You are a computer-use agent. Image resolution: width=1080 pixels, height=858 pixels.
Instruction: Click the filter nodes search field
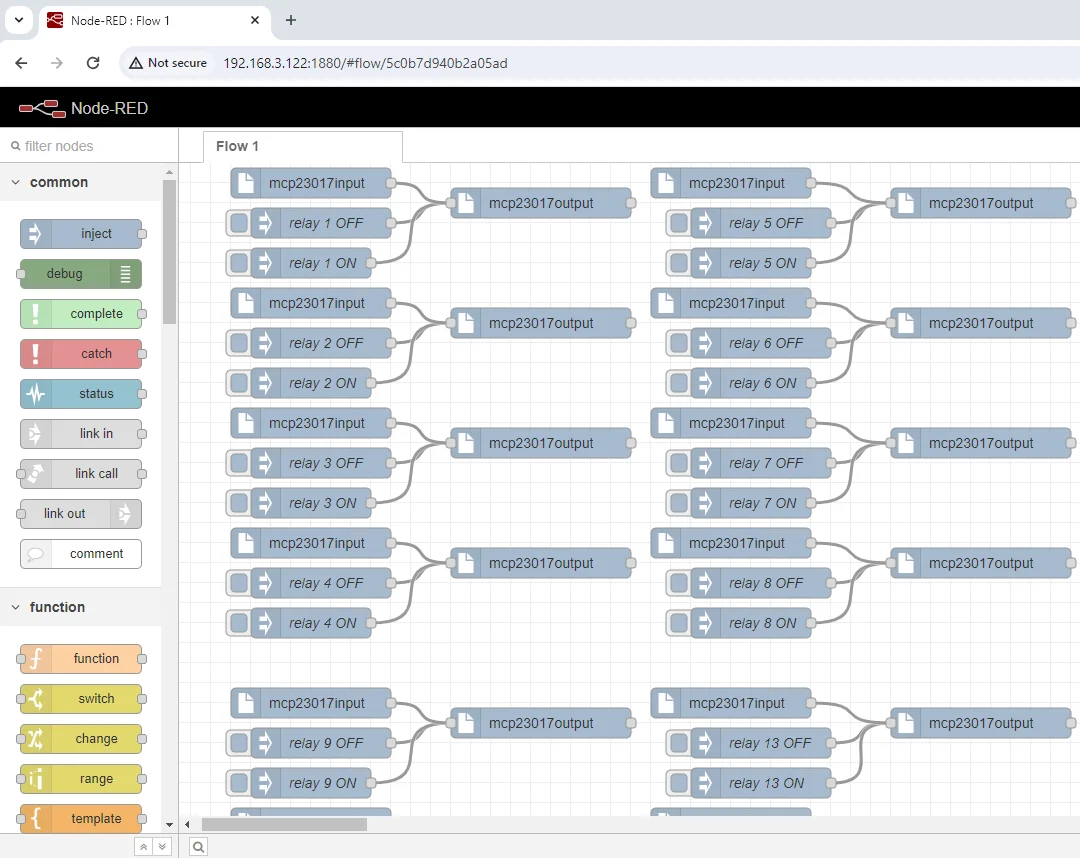click(x=90, y=146)
